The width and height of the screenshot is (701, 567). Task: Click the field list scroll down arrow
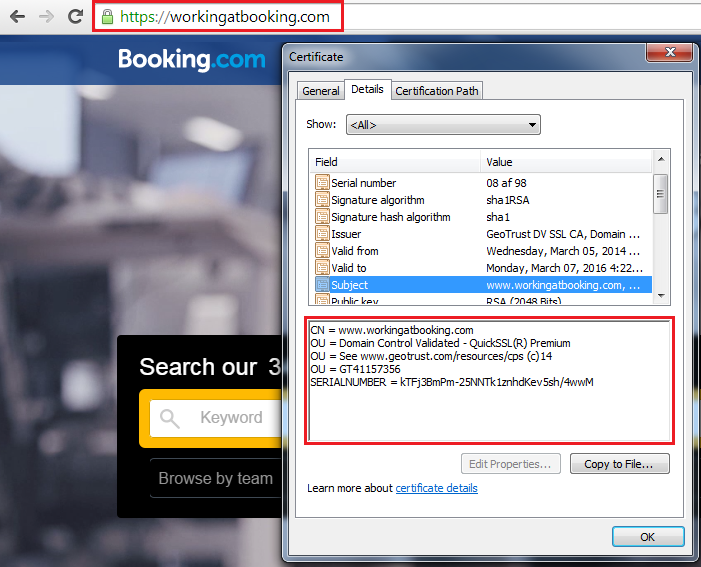coord(661,296)
